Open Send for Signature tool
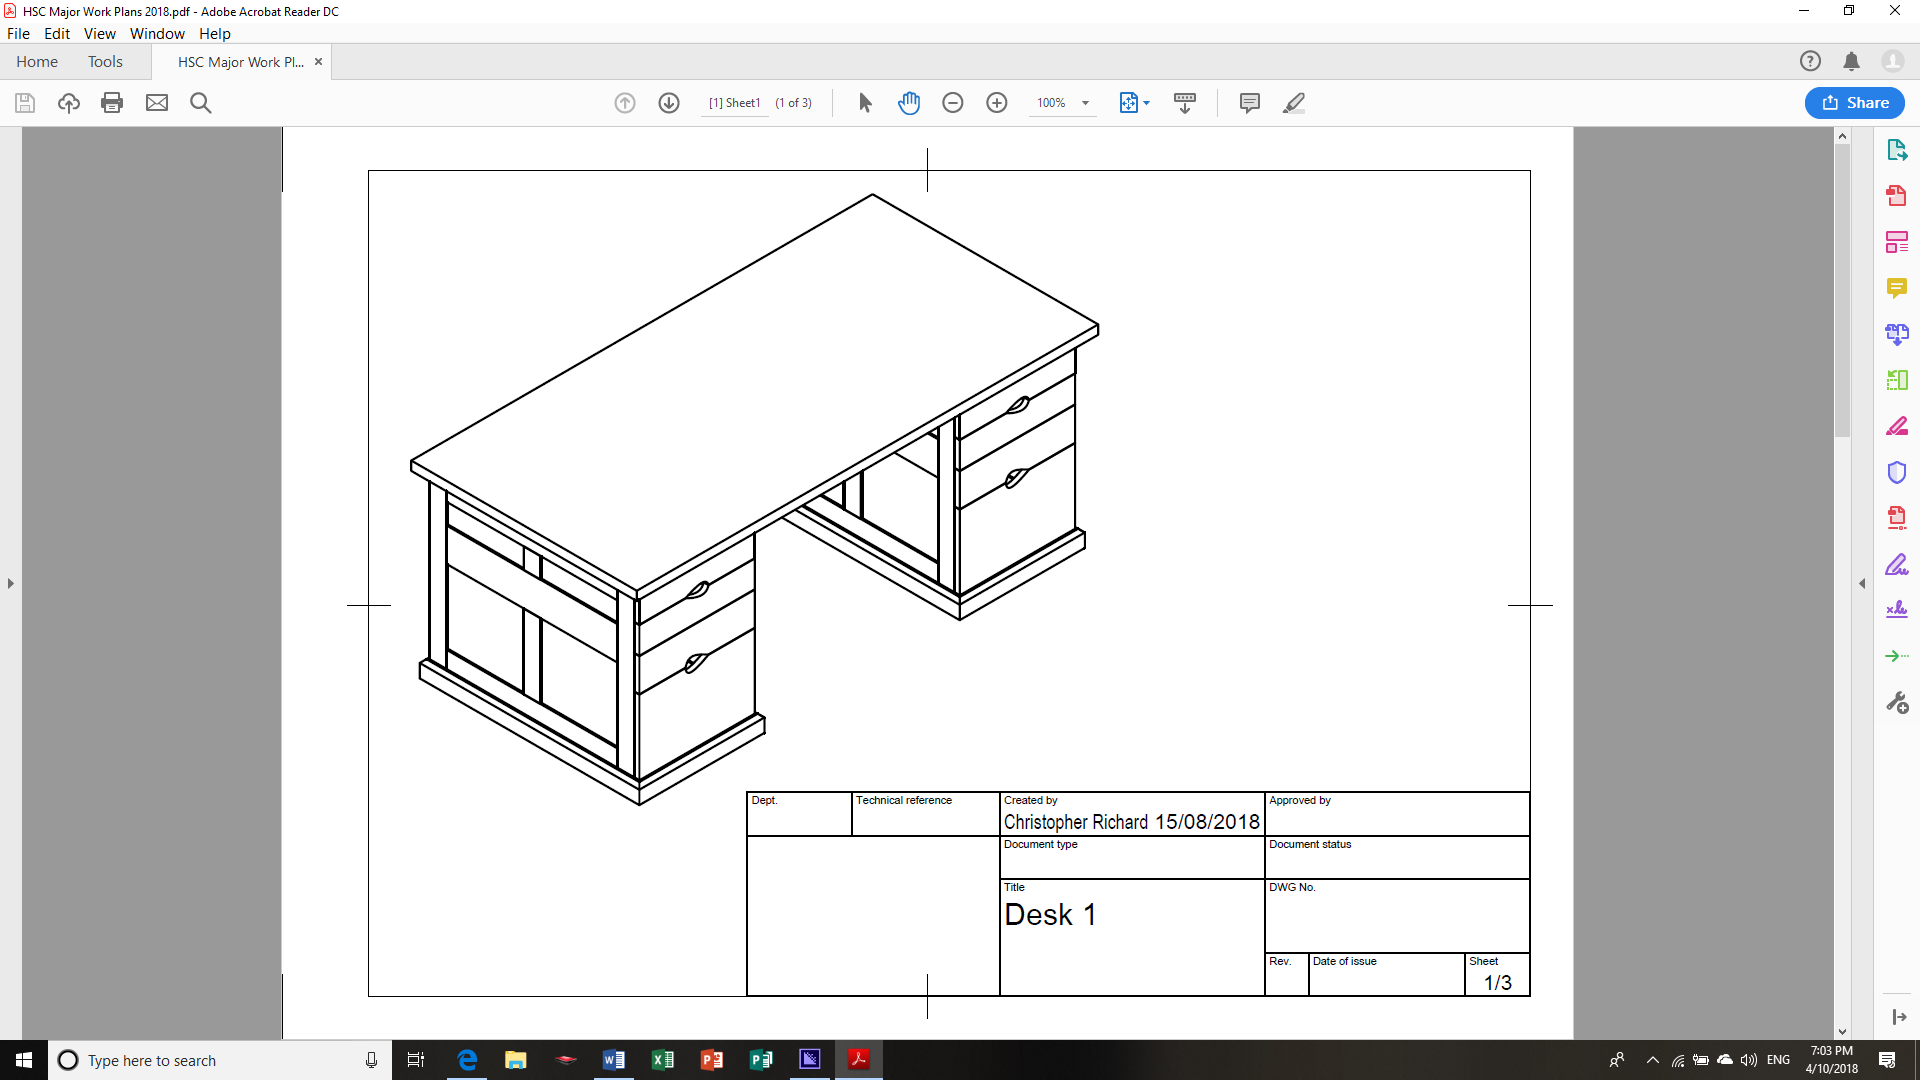The image size is (1920, 1080). (x=1897, y=610)
